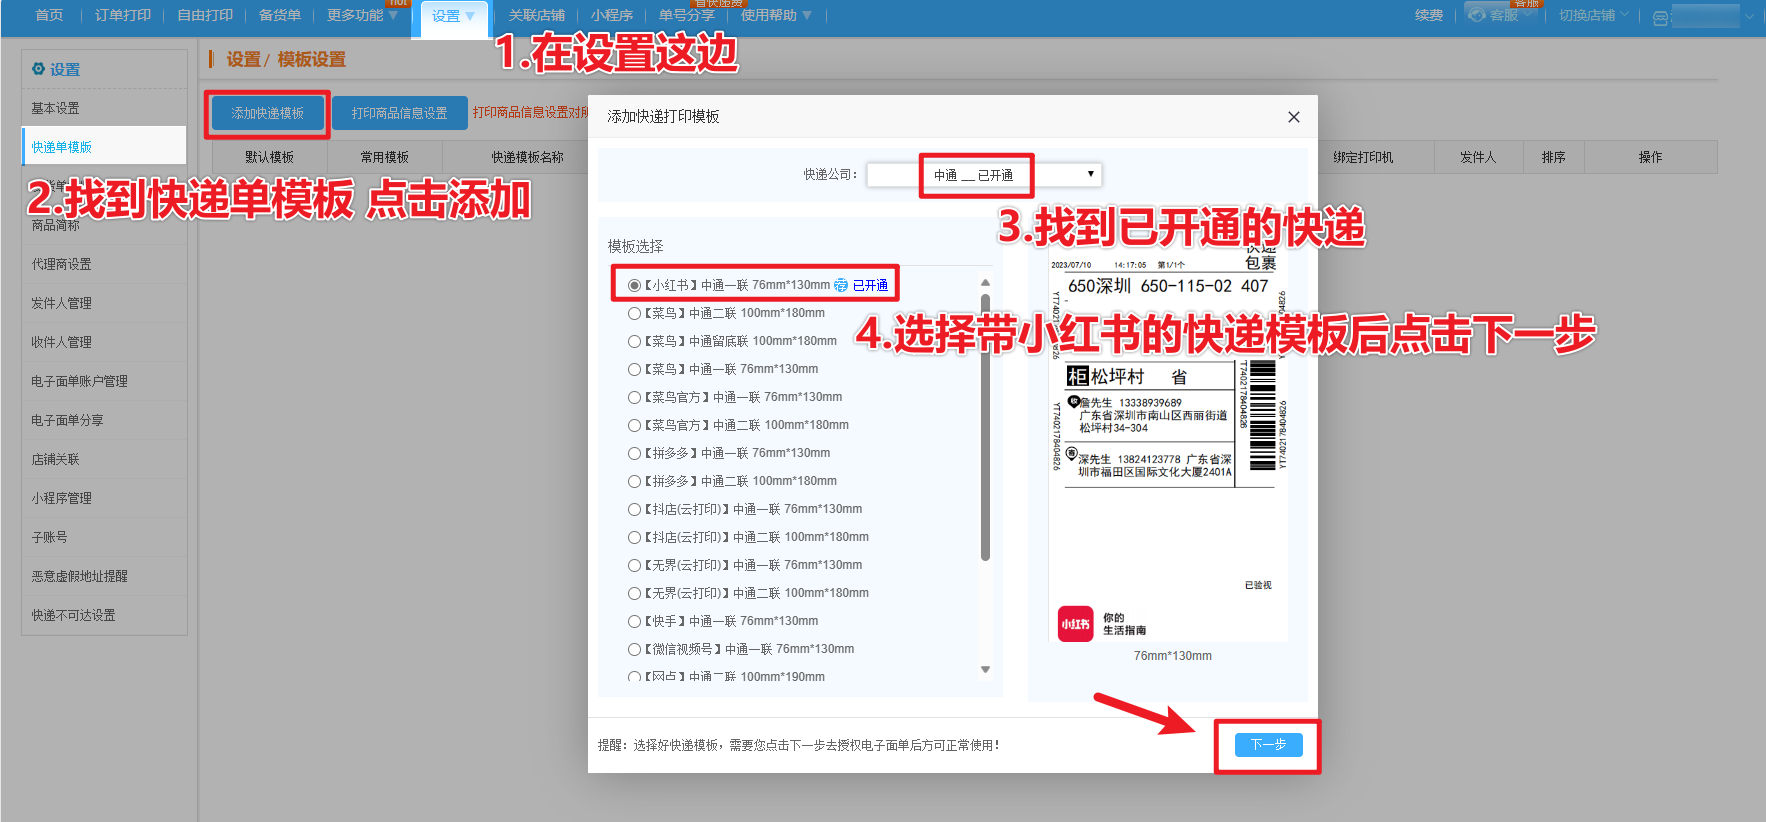Screen dimensions: 1766x822
Task: Open 收件人管理 in sidebar
Action: (104, 342)
